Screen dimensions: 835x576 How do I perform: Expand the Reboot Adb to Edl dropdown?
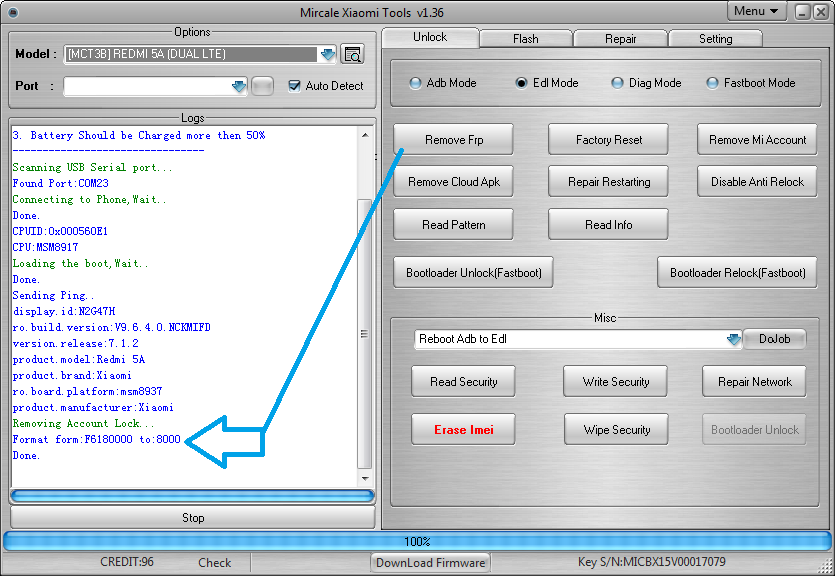tap(733, 339)
